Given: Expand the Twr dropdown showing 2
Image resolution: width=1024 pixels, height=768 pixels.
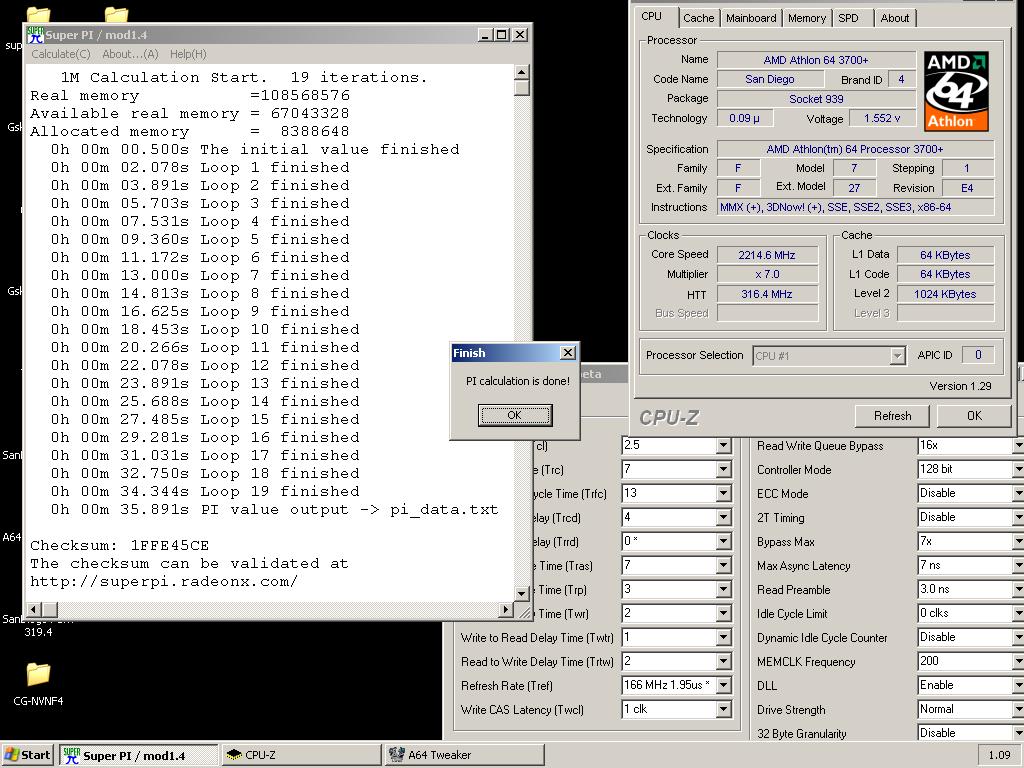Looking at the screenshot, I should point(723,614).
